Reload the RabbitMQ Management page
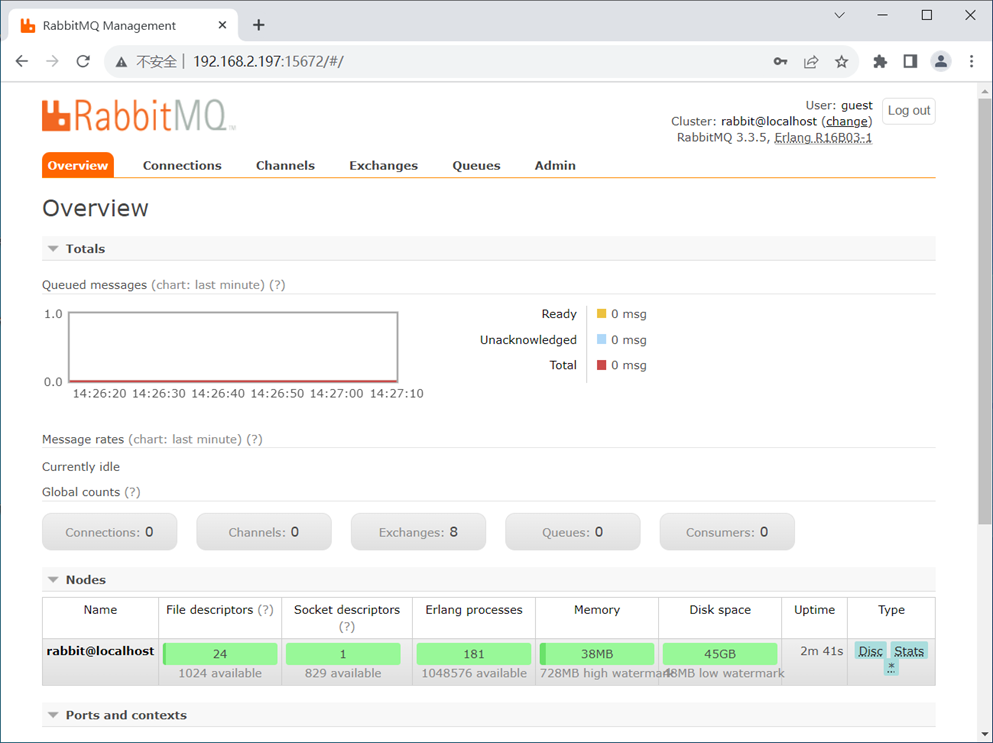Viewport: 993px width, 743px height. click(83, 61)
